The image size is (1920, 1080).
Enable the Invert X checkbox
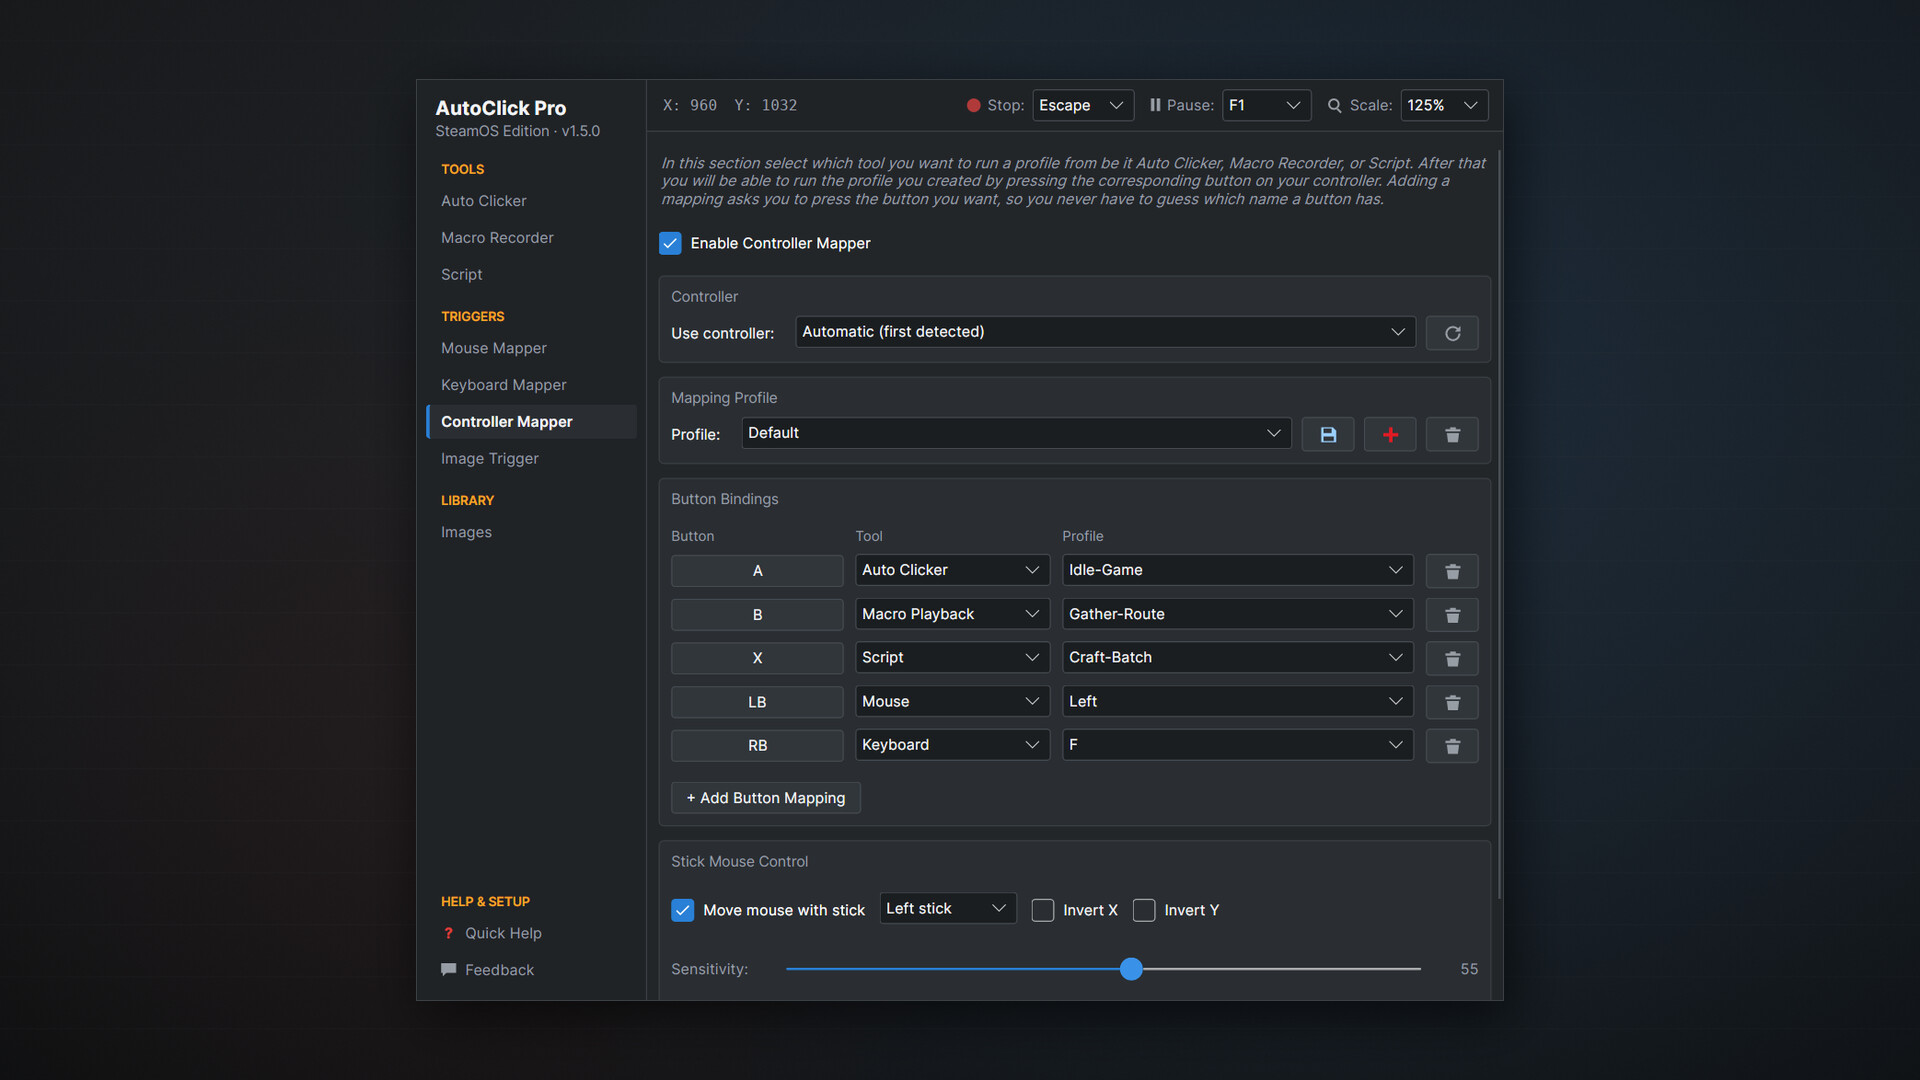point(1042,910)
